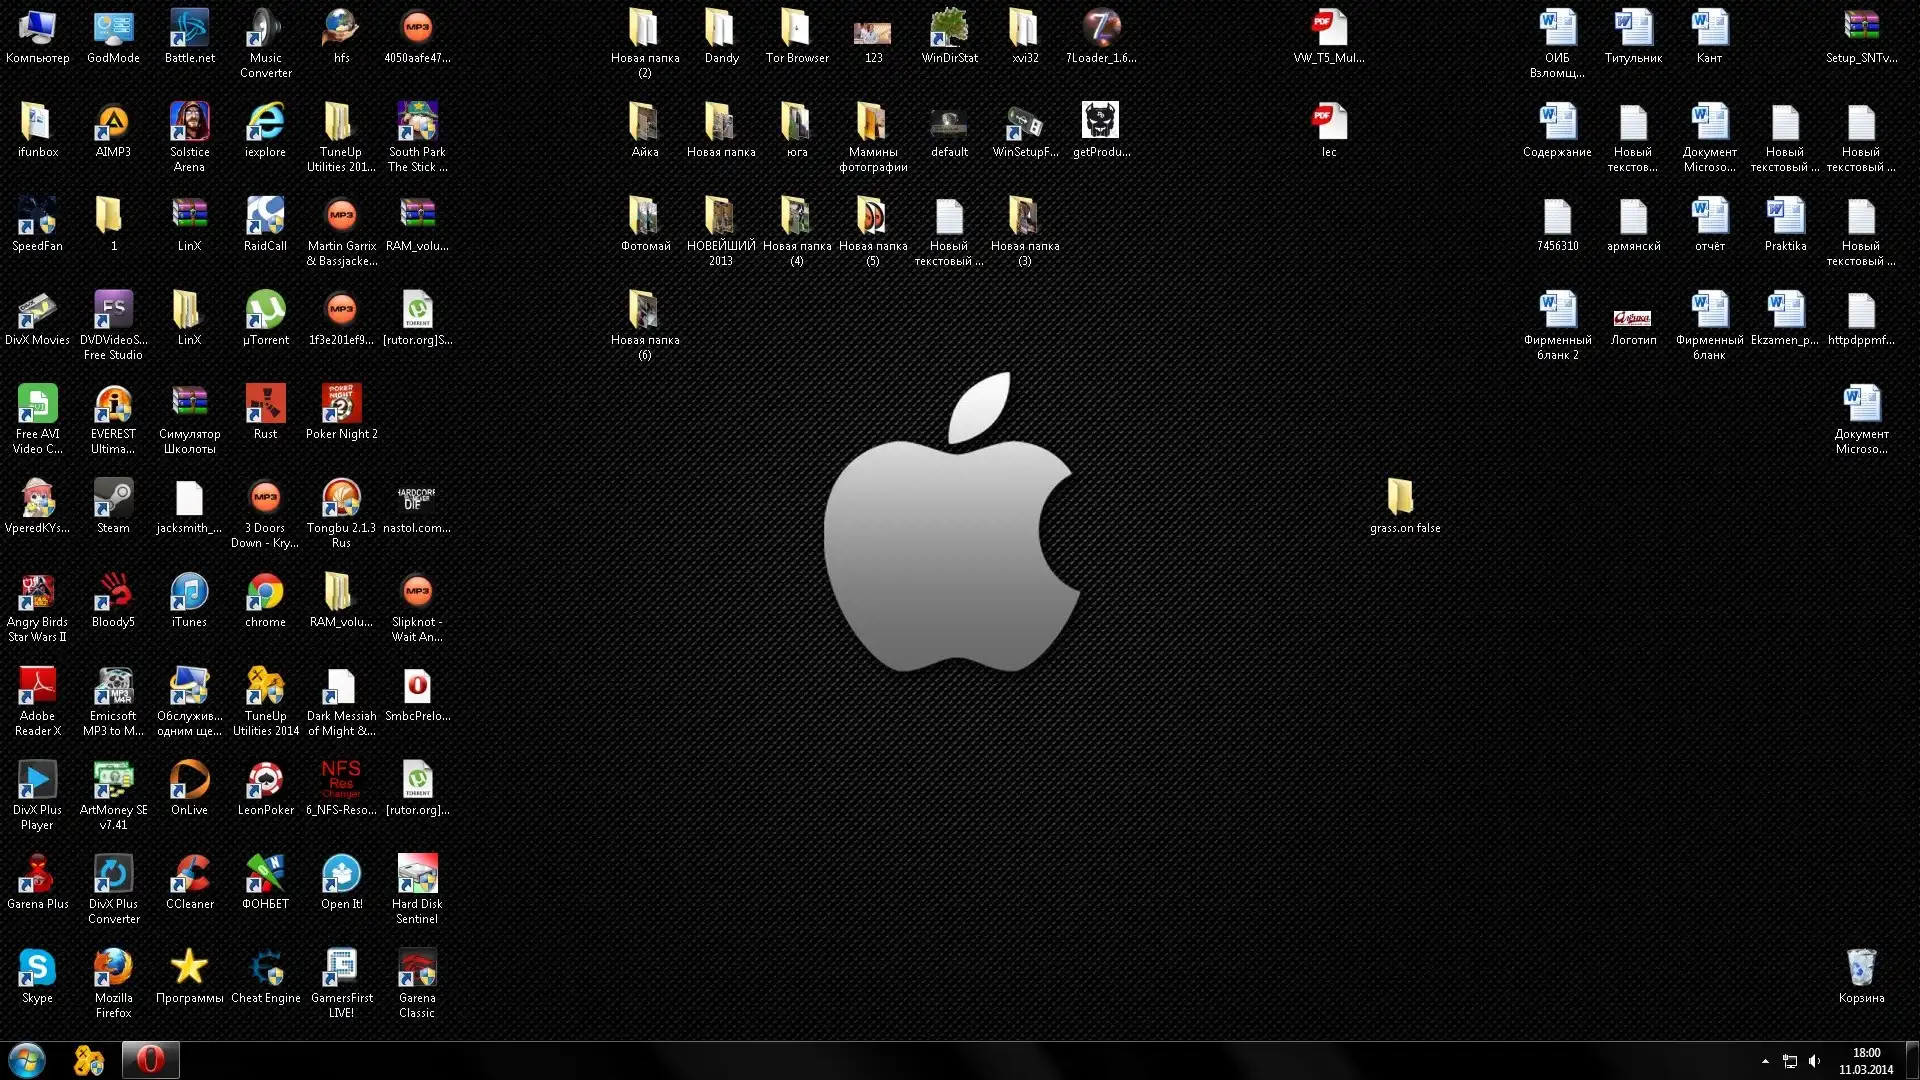Show hidden tray icons arrow
Image resolution: width=1920 pixels, height=1080 pixels.
click(x=1765, y=1061)
